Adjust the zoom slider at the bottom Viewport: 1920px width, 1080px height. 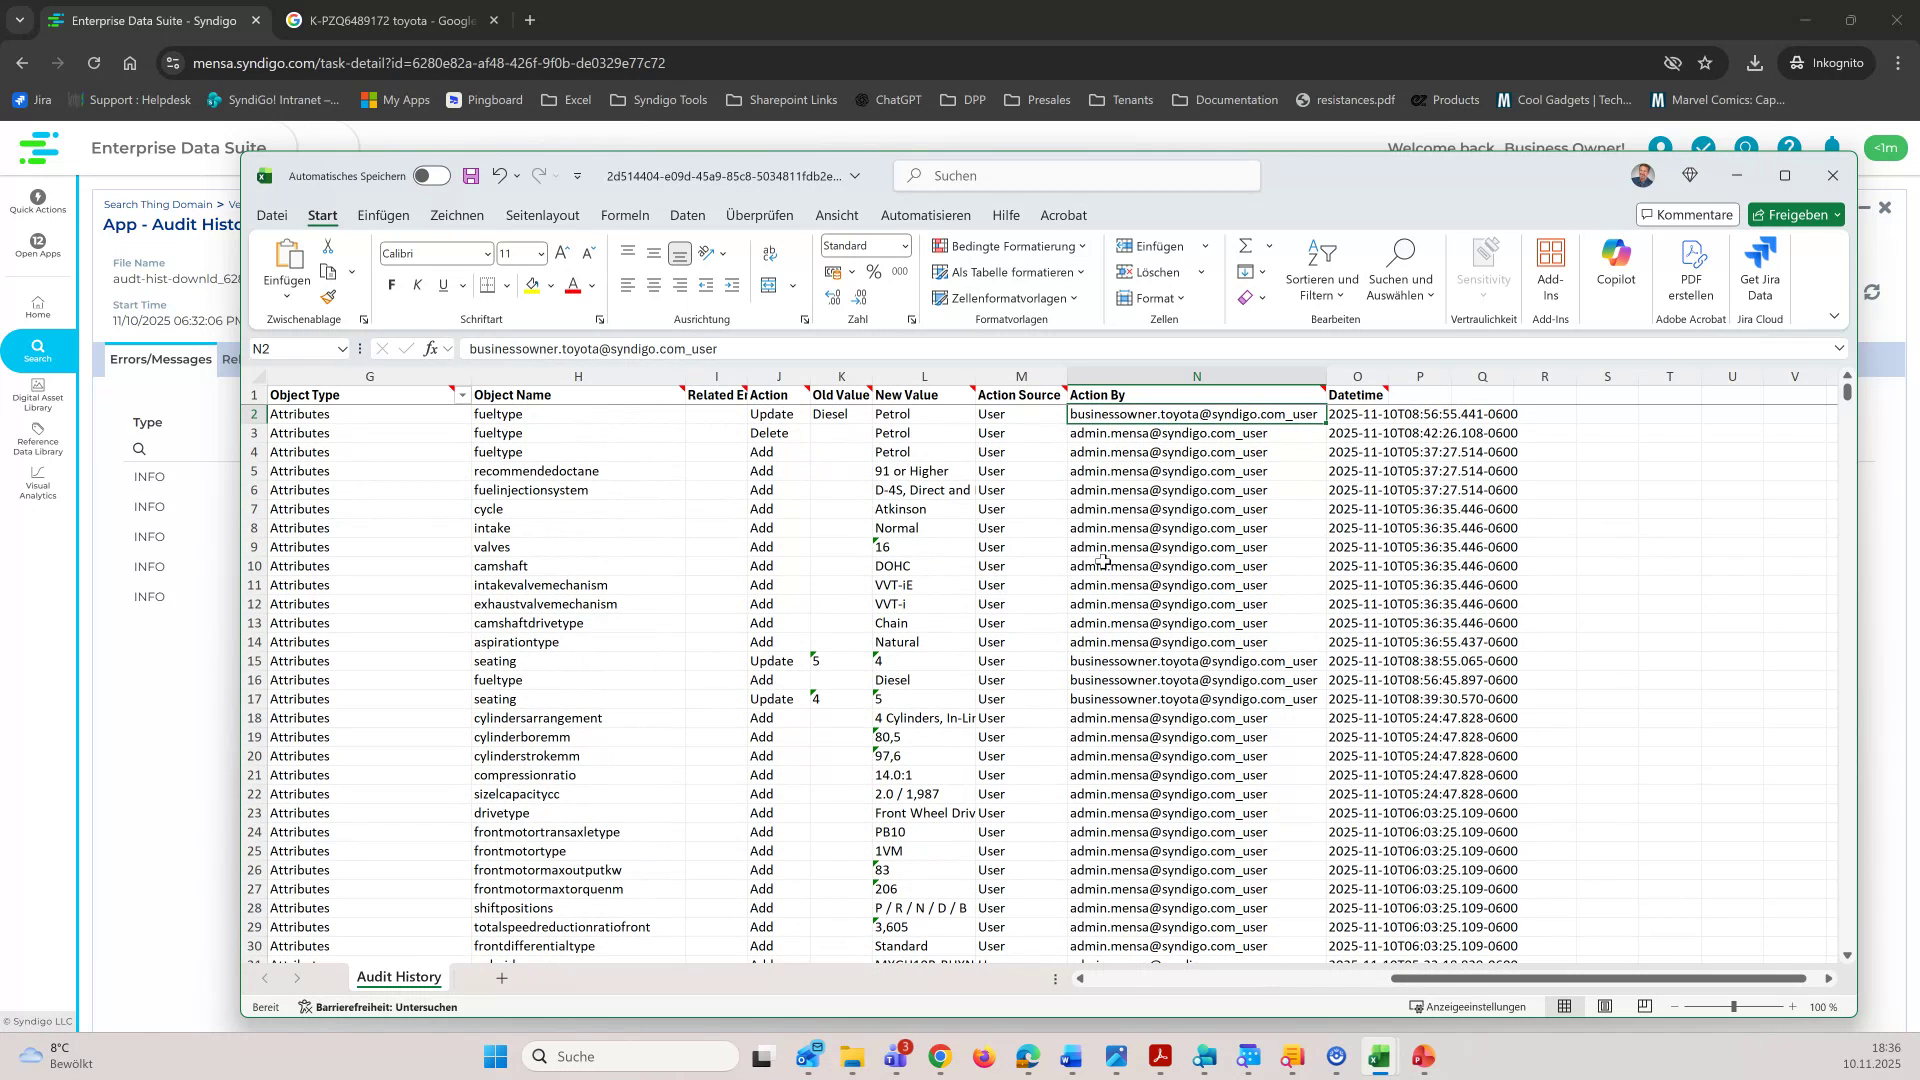coord(1732,1007)
